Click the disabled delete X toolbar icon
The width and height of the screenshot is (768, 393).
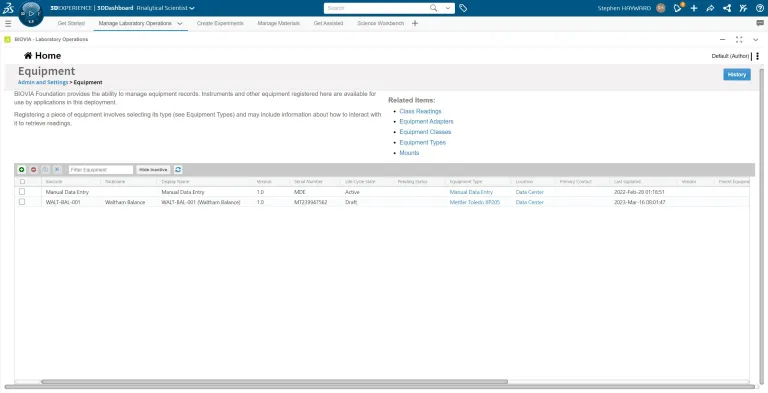click(x=57, y=170)
